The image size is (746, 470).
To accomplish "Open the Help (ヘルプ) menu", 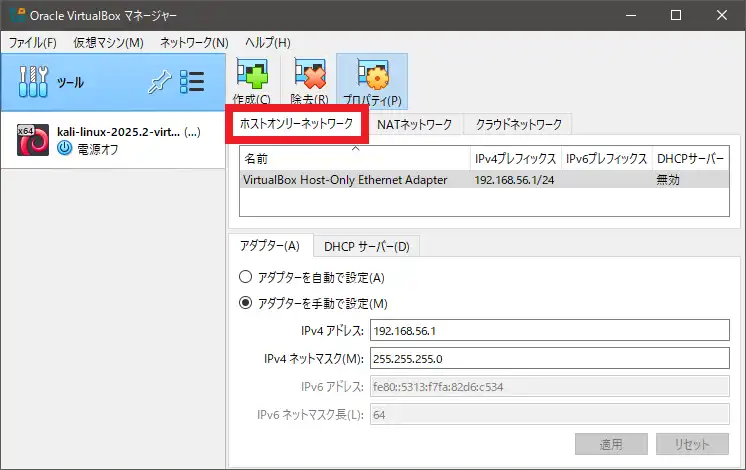I will (x=268, y=42).
